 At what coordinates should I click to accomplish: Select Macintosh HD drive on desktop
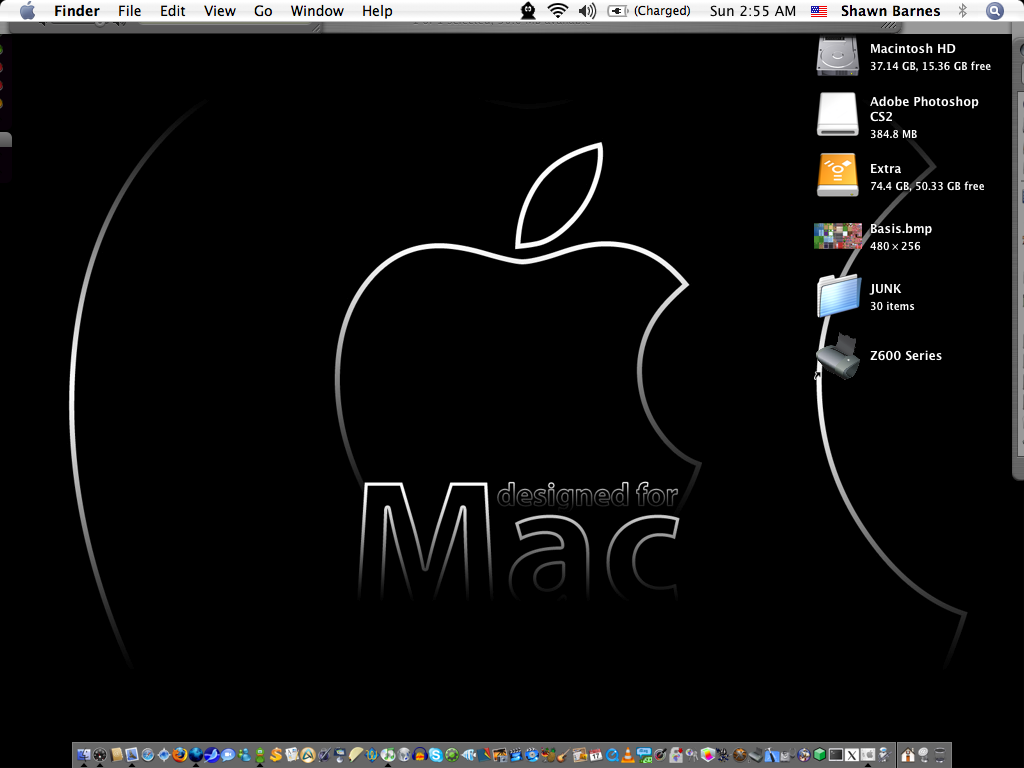(x=837, y=56)
